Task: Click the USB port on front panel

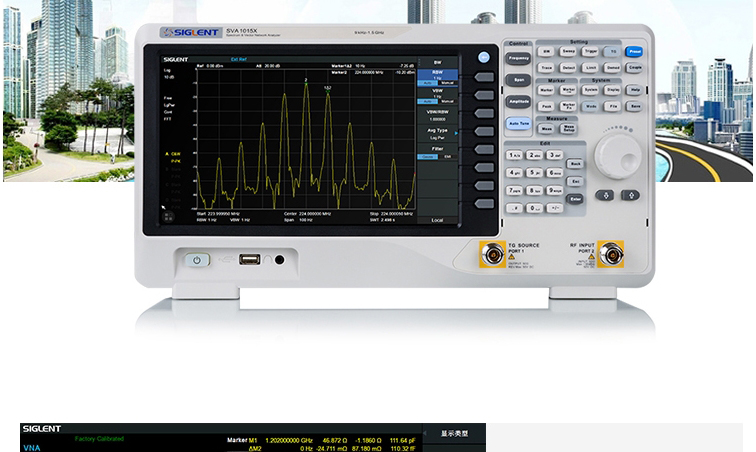Action: [249, 260]
